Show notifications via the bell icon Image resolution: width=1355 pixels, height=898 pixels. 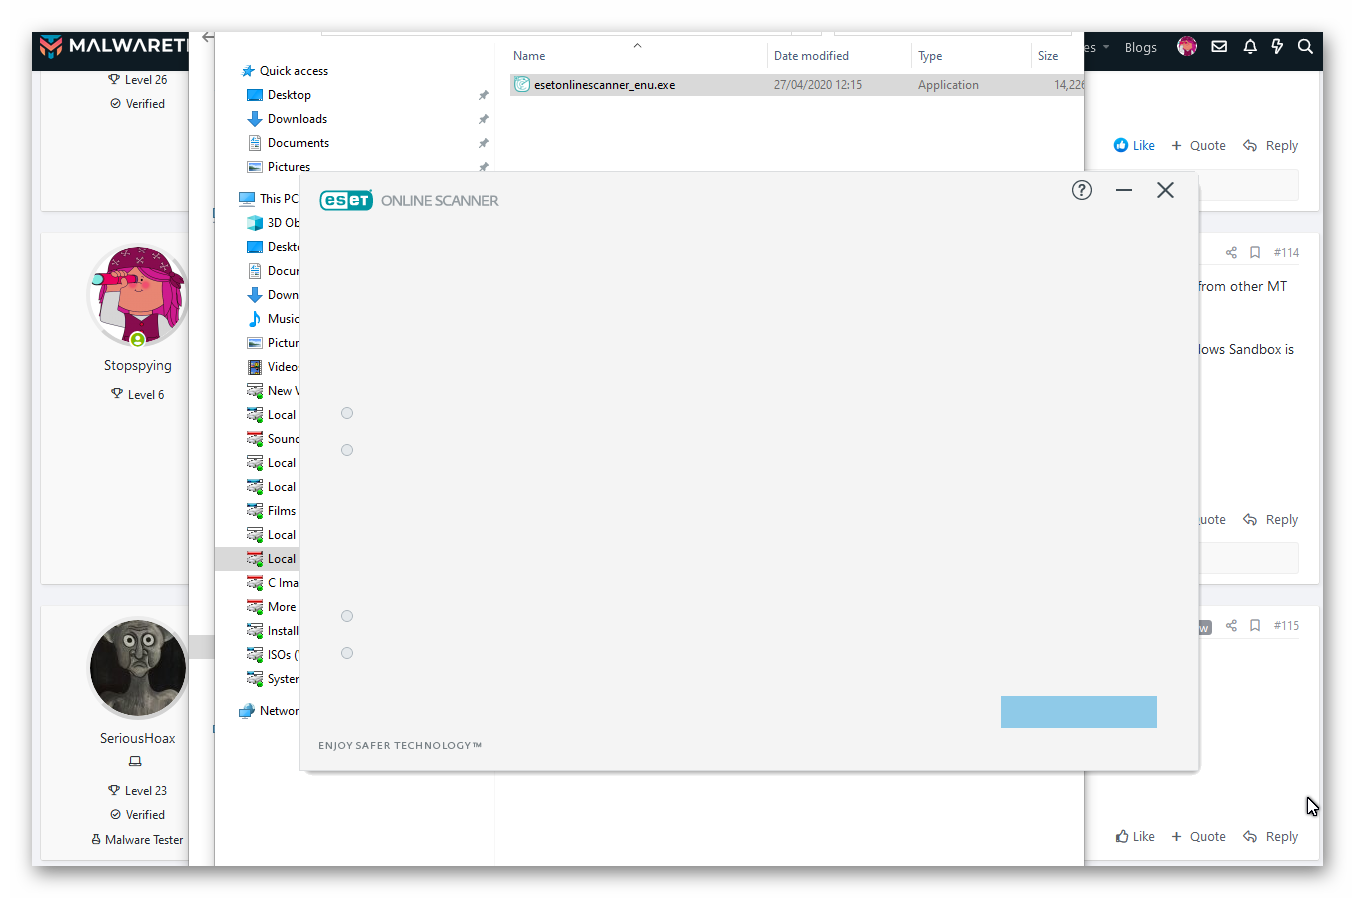(x=1250, y=46)
